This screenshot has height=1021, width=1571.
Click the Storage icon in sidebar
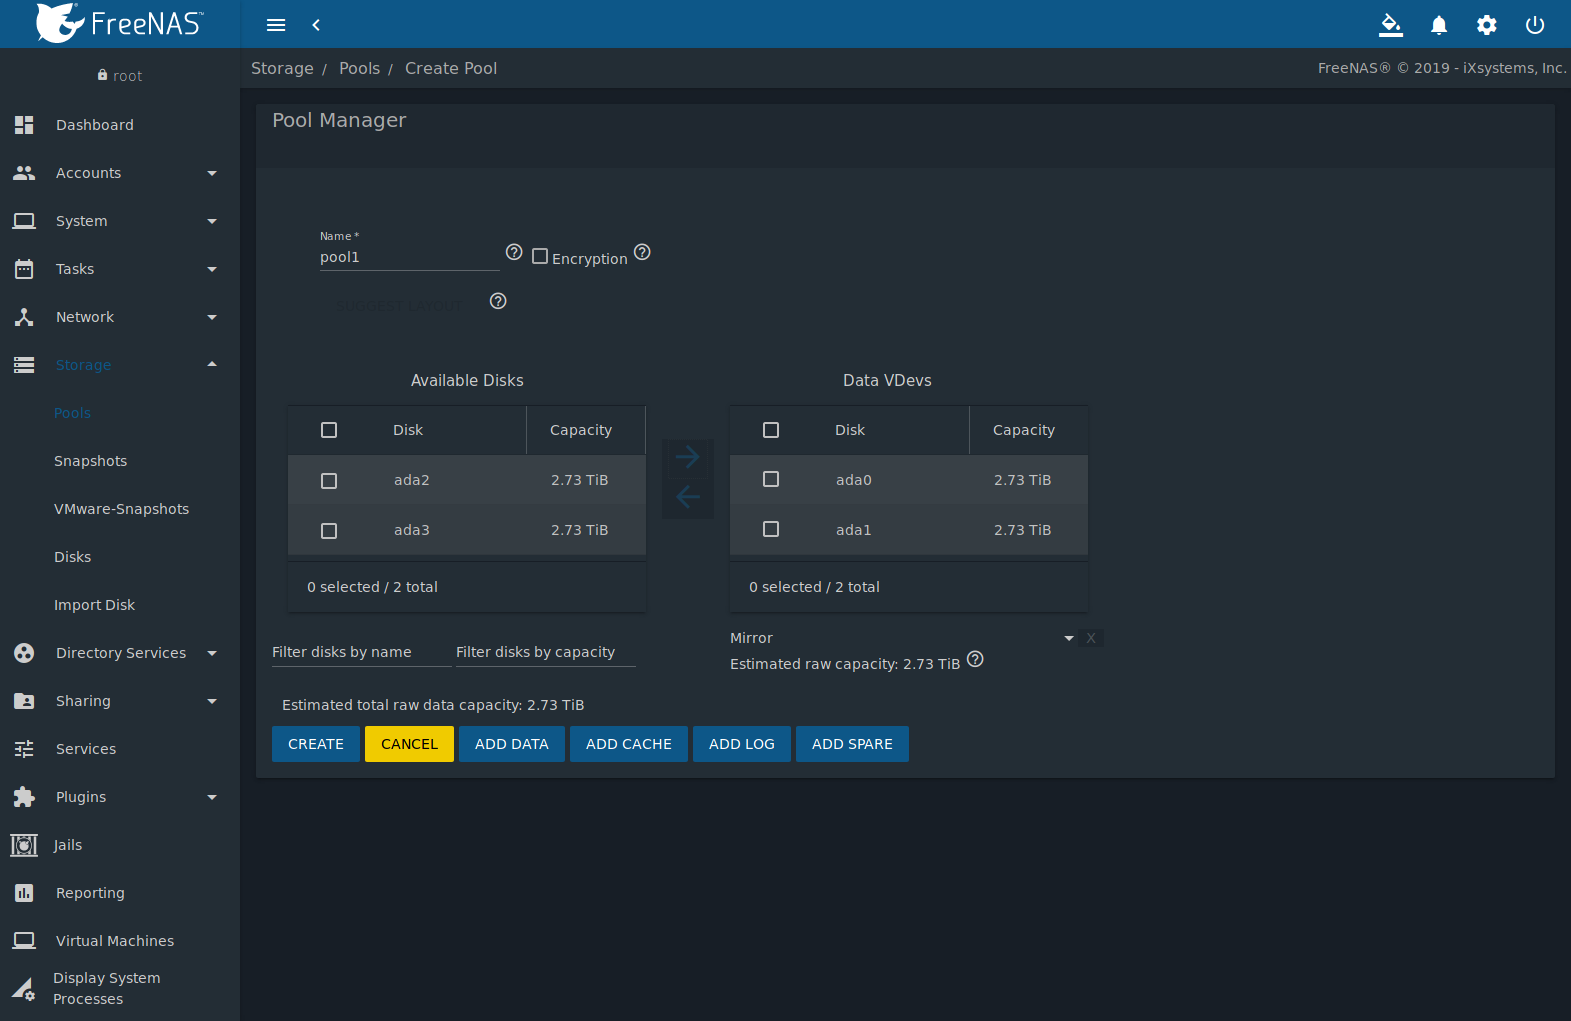tap(24, 365)
